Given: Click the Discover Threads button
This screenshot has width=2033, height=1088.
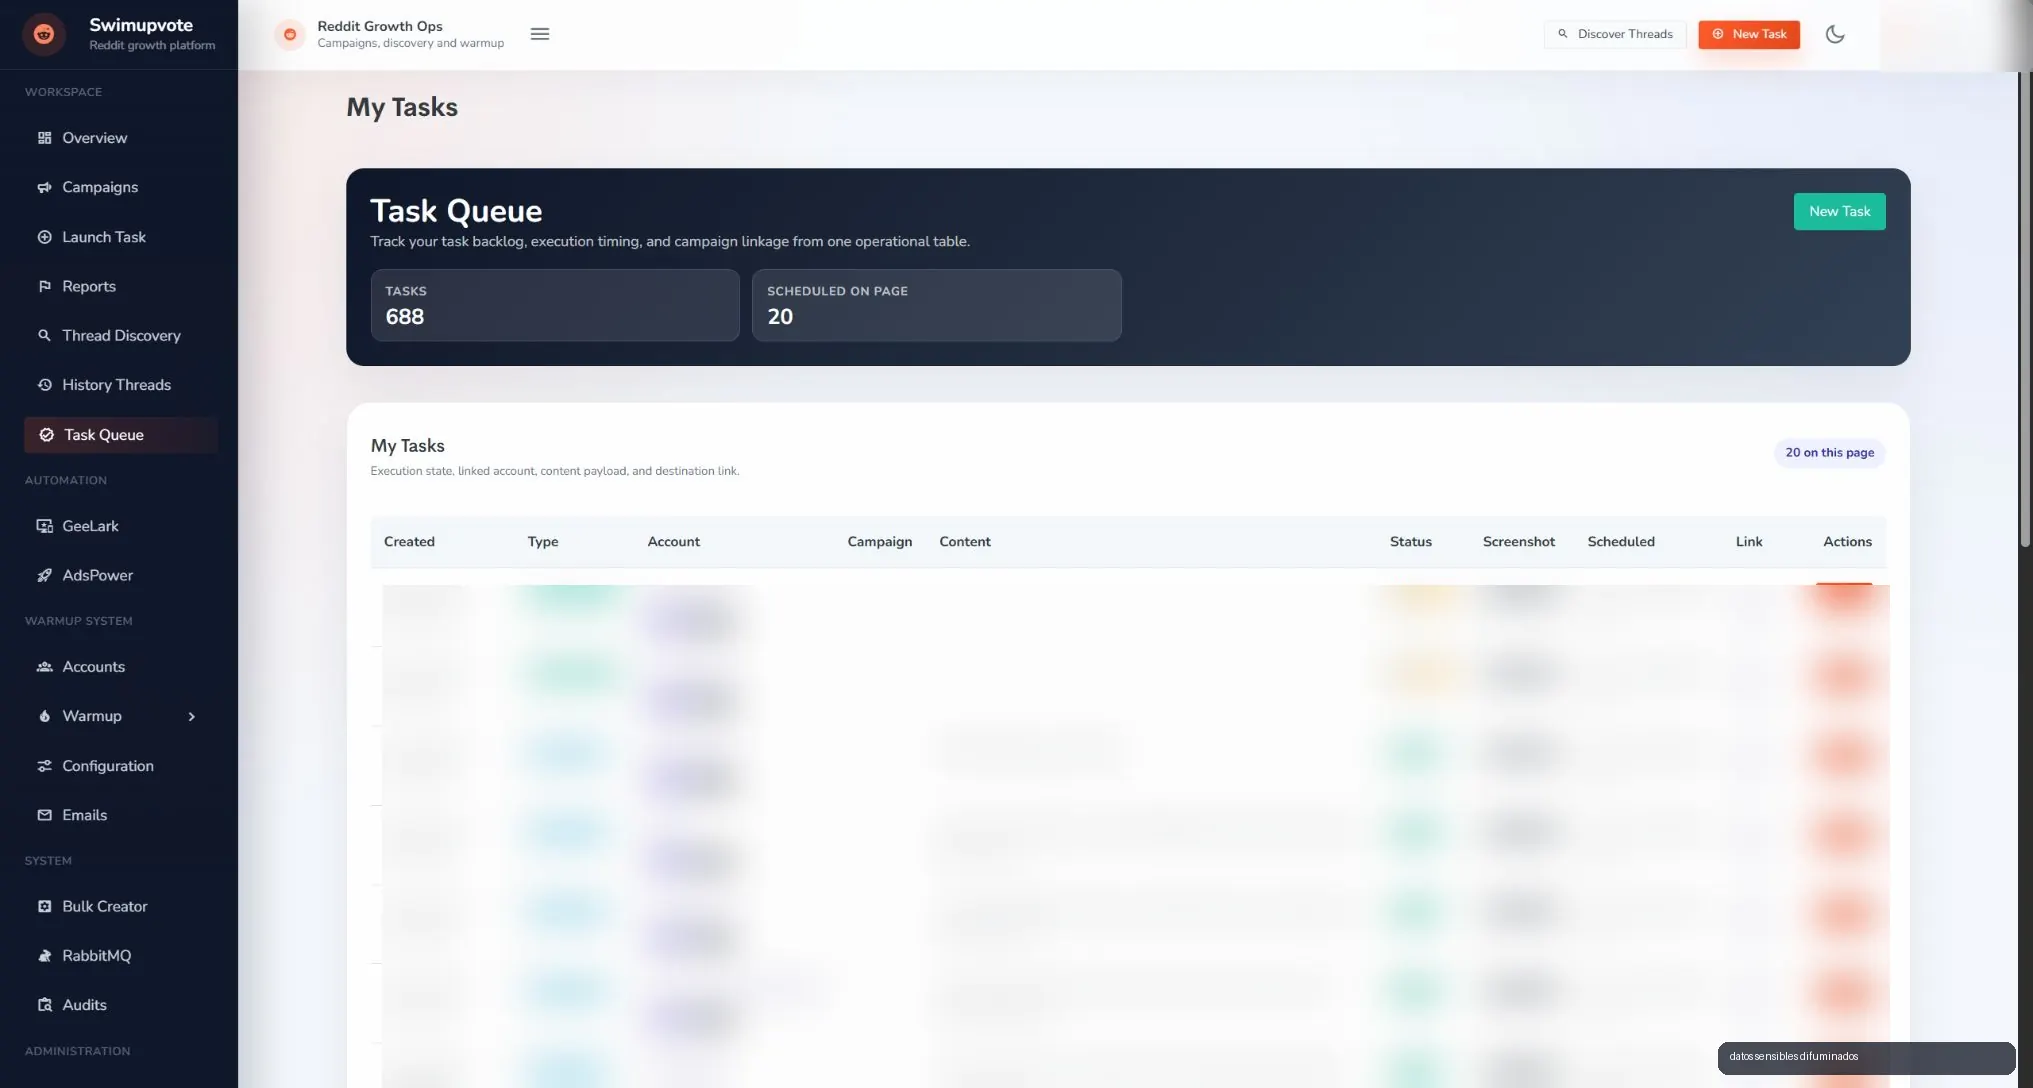Looking at the screenshot, I should coord(1615,34).
